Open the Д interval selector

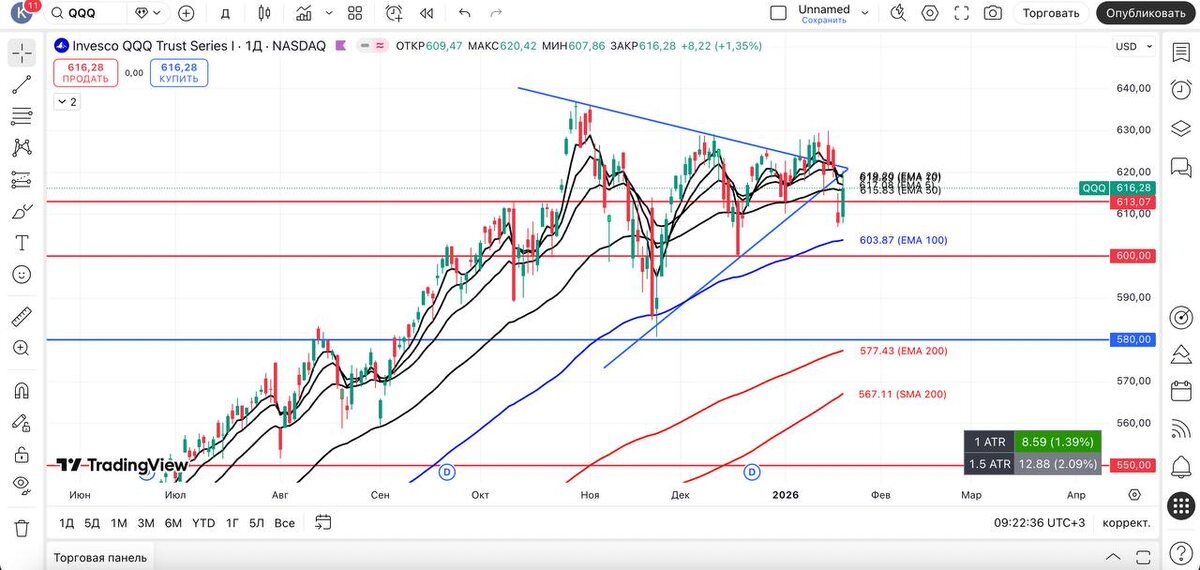(x=225, y=13)
